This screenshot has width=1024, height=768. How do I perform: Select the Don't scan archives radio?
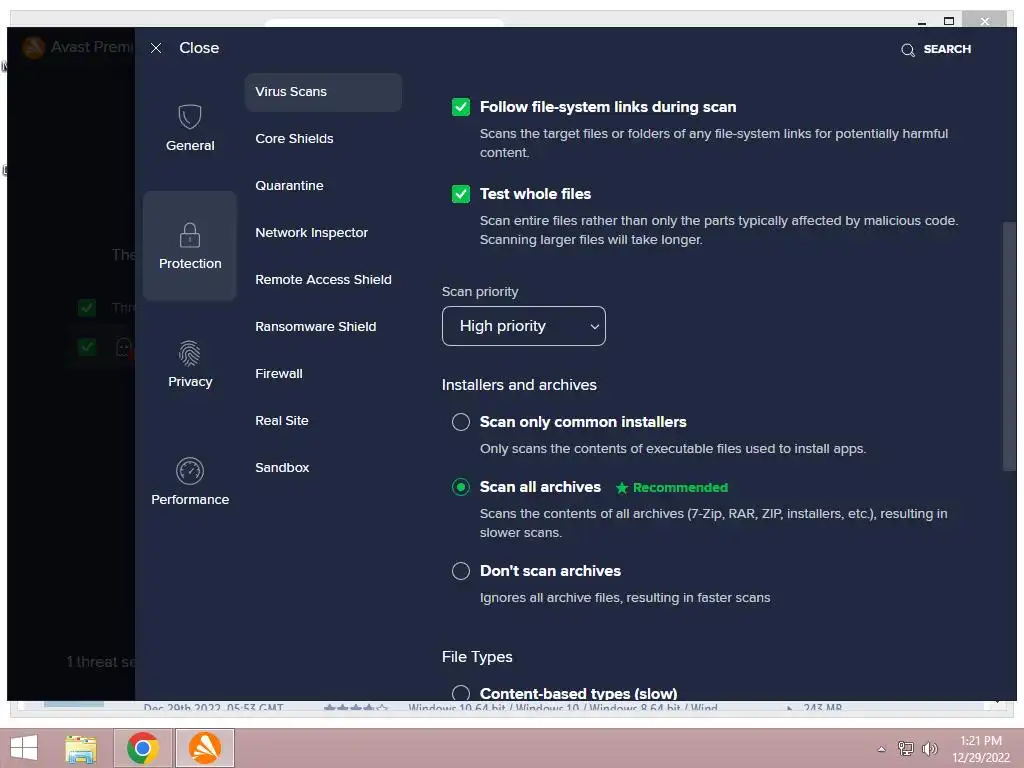pos(461,571)
